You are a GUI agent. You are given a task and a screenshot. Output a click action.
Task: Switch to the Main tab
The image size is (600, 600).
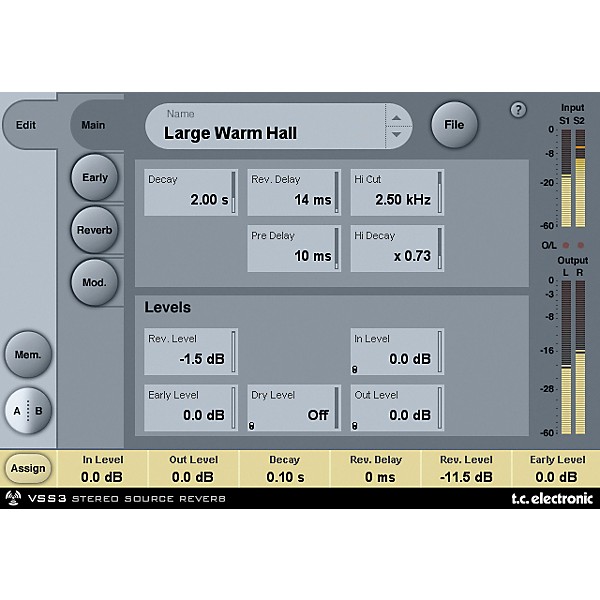[92, 126]
